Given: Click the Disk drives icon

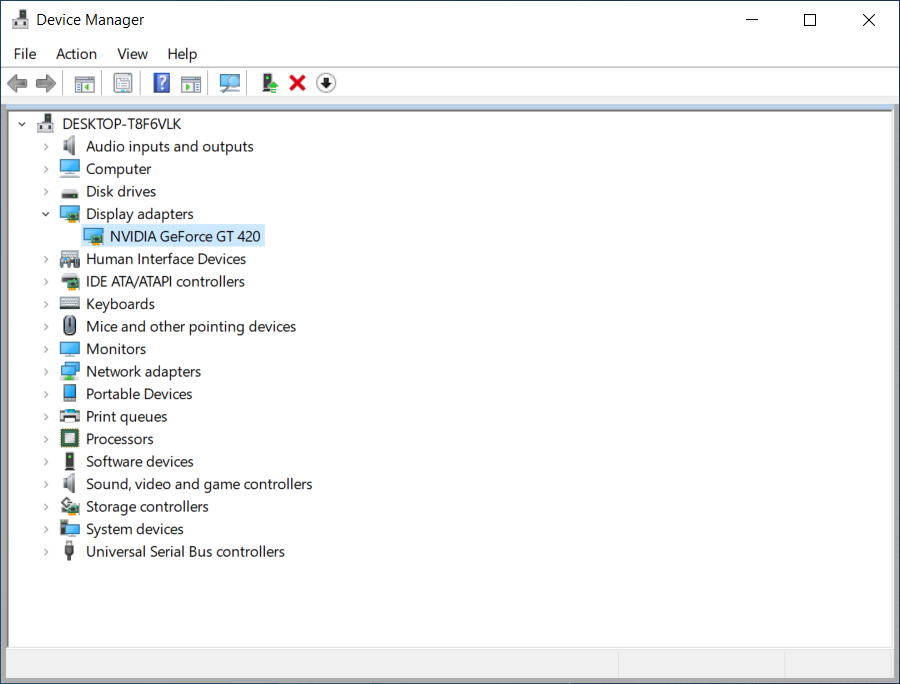Looking at the screenshot, I should point(69,192).
